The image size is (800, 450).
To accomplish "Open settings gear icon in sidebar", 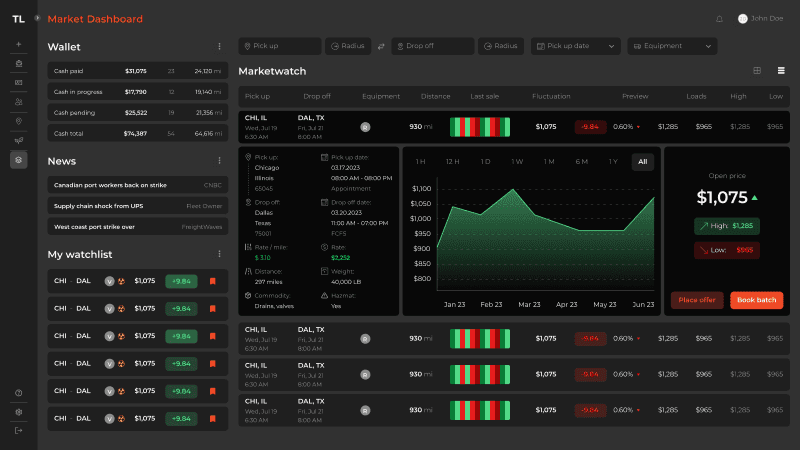I will [x=18, y=412].
